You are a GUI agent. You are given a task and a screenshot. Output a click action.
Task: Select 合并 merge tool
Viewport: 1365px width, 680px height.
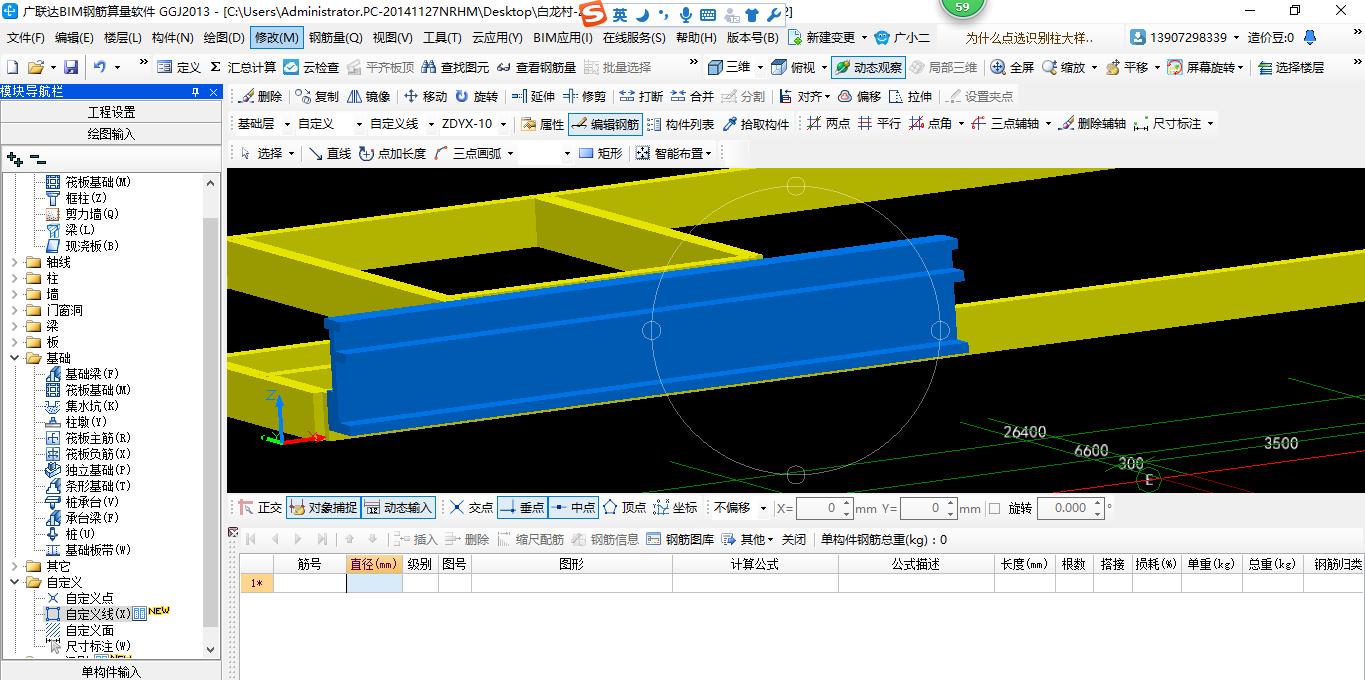pyautogui.click(x=692, y=97)
